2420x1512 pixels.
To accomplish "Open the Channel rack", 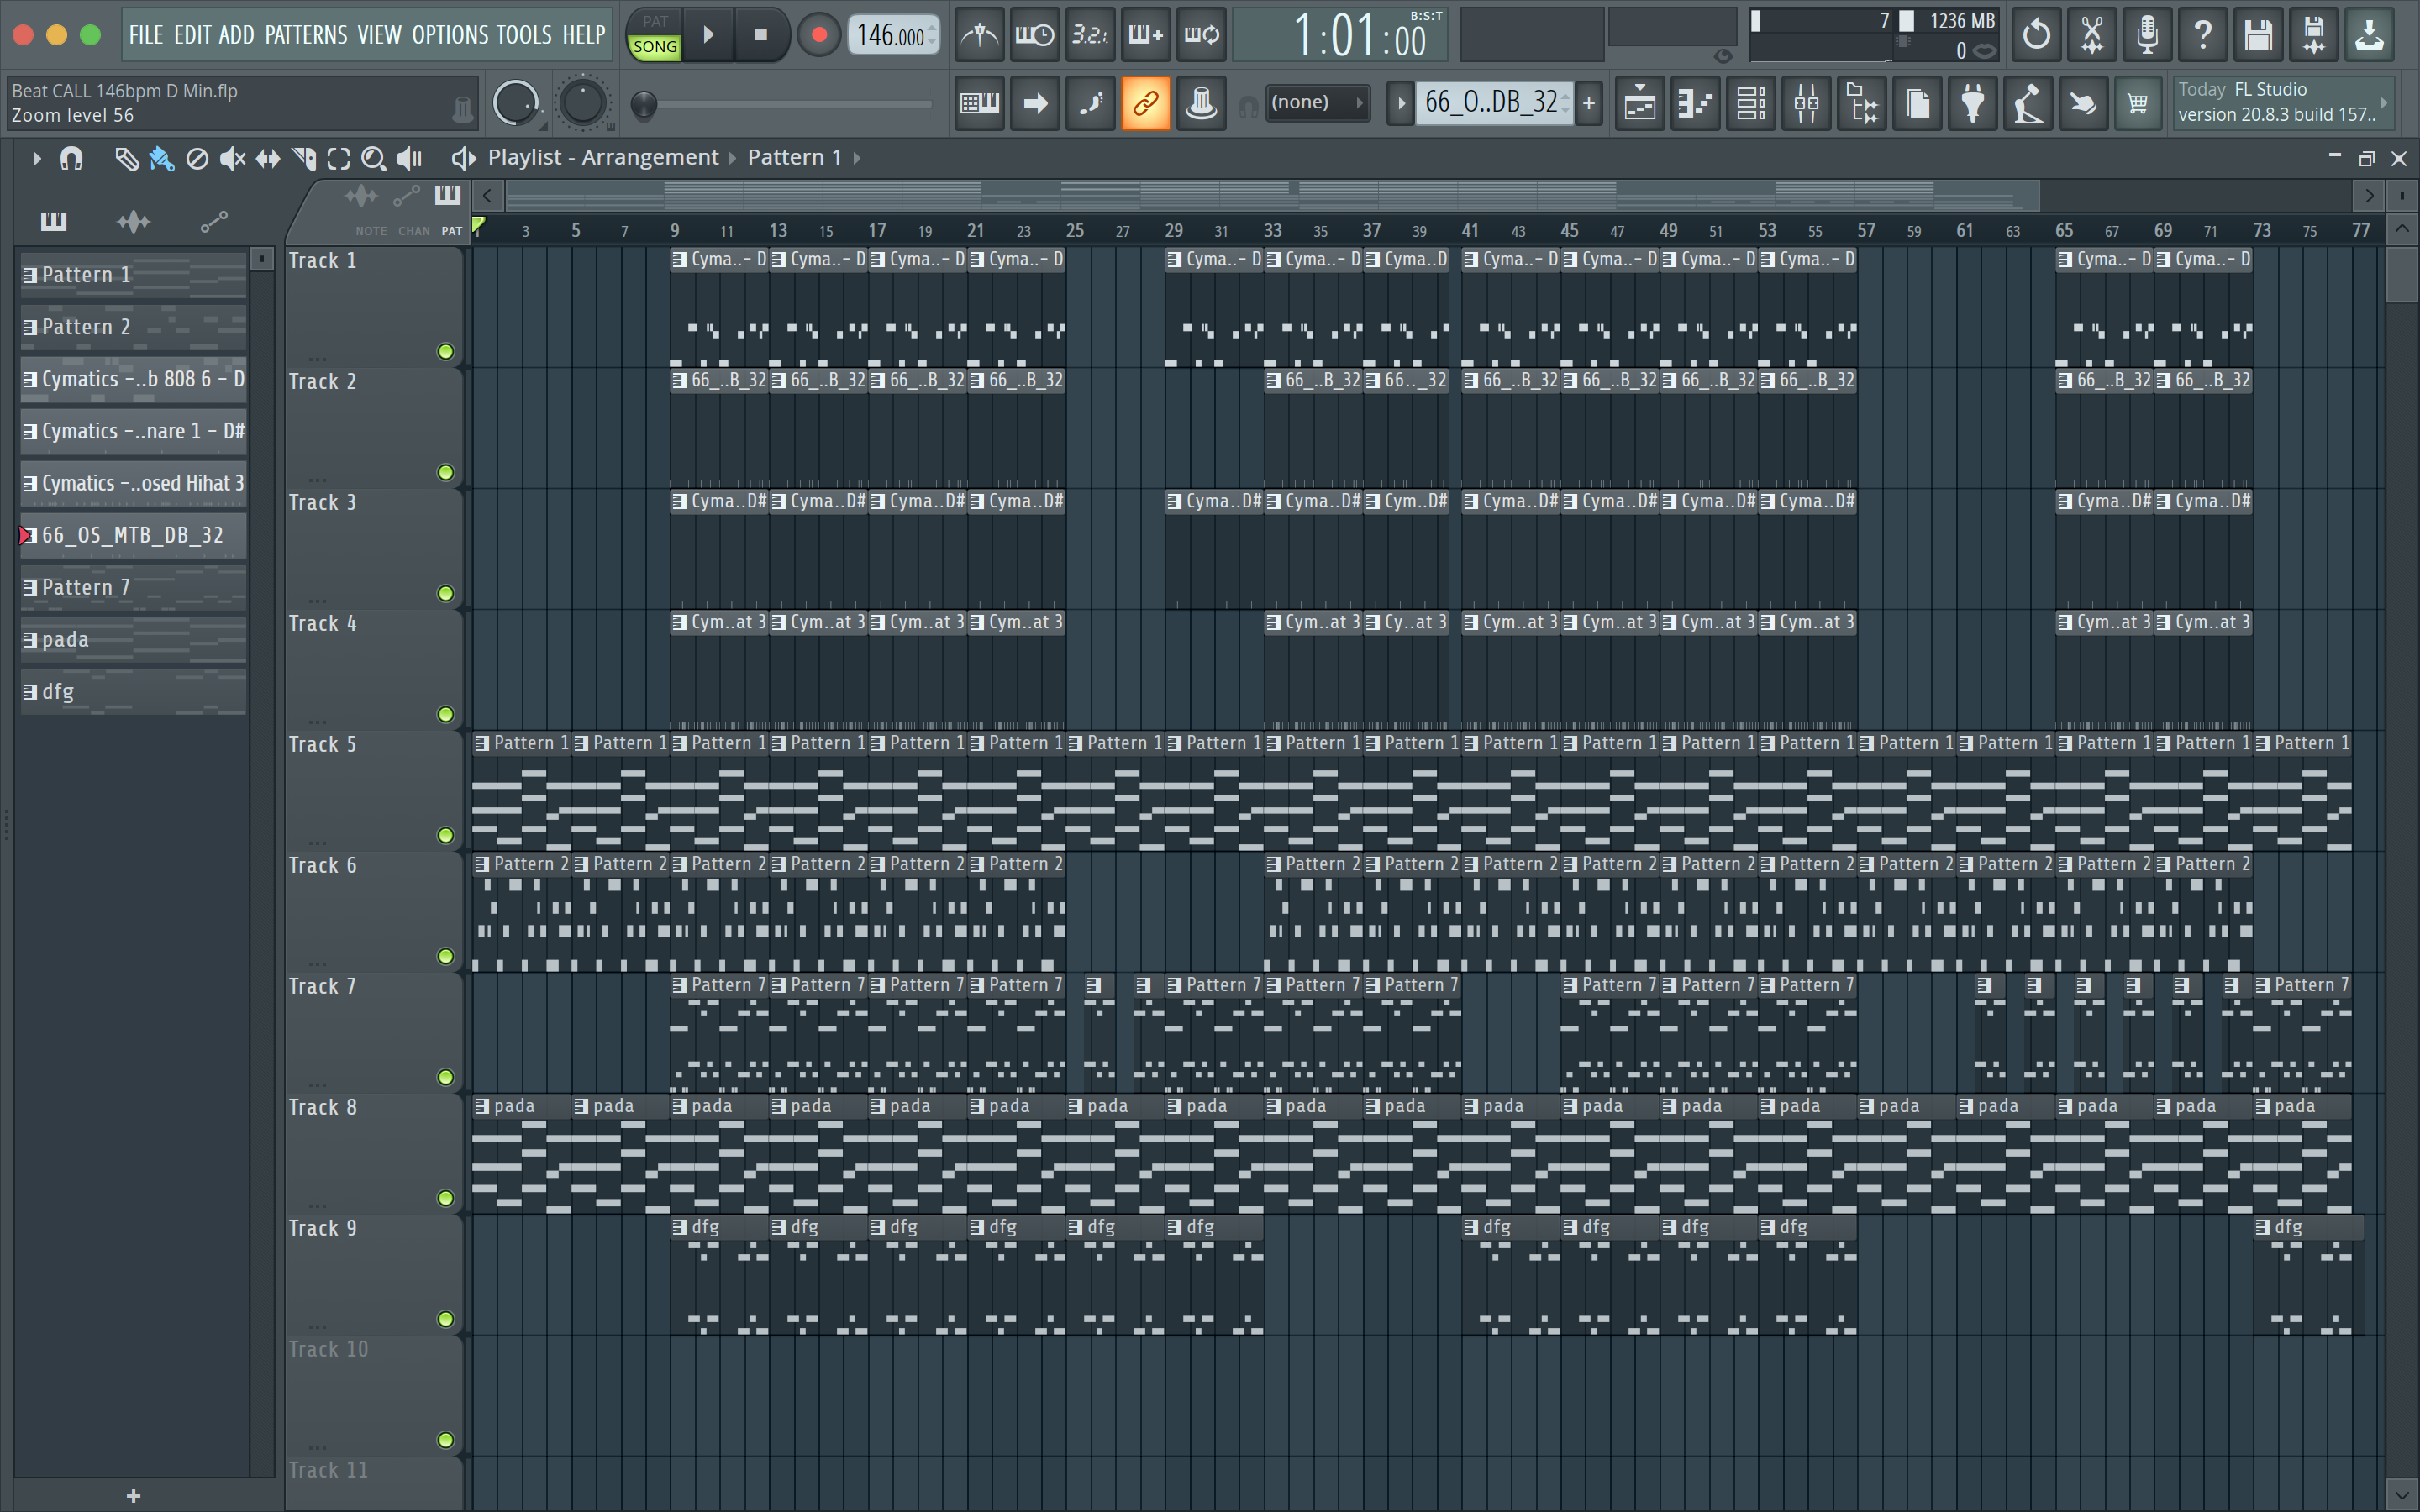I will click(x=1751, y=102).
